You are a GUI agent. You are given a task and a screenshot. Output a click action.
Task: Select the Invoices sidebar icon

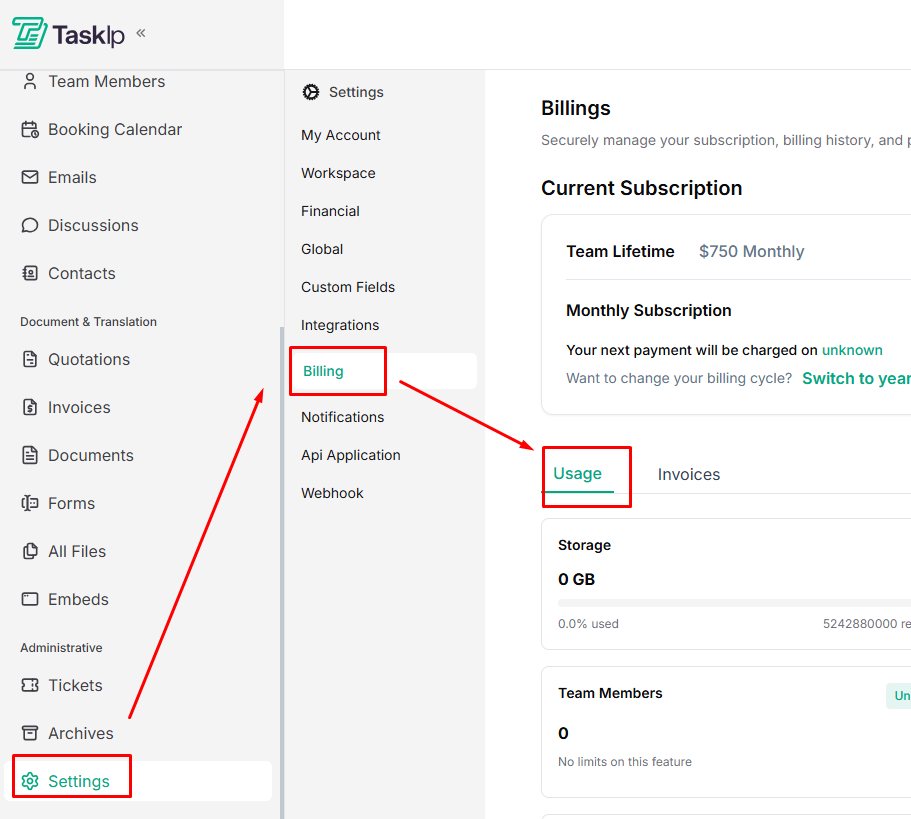tap(31, 407)
